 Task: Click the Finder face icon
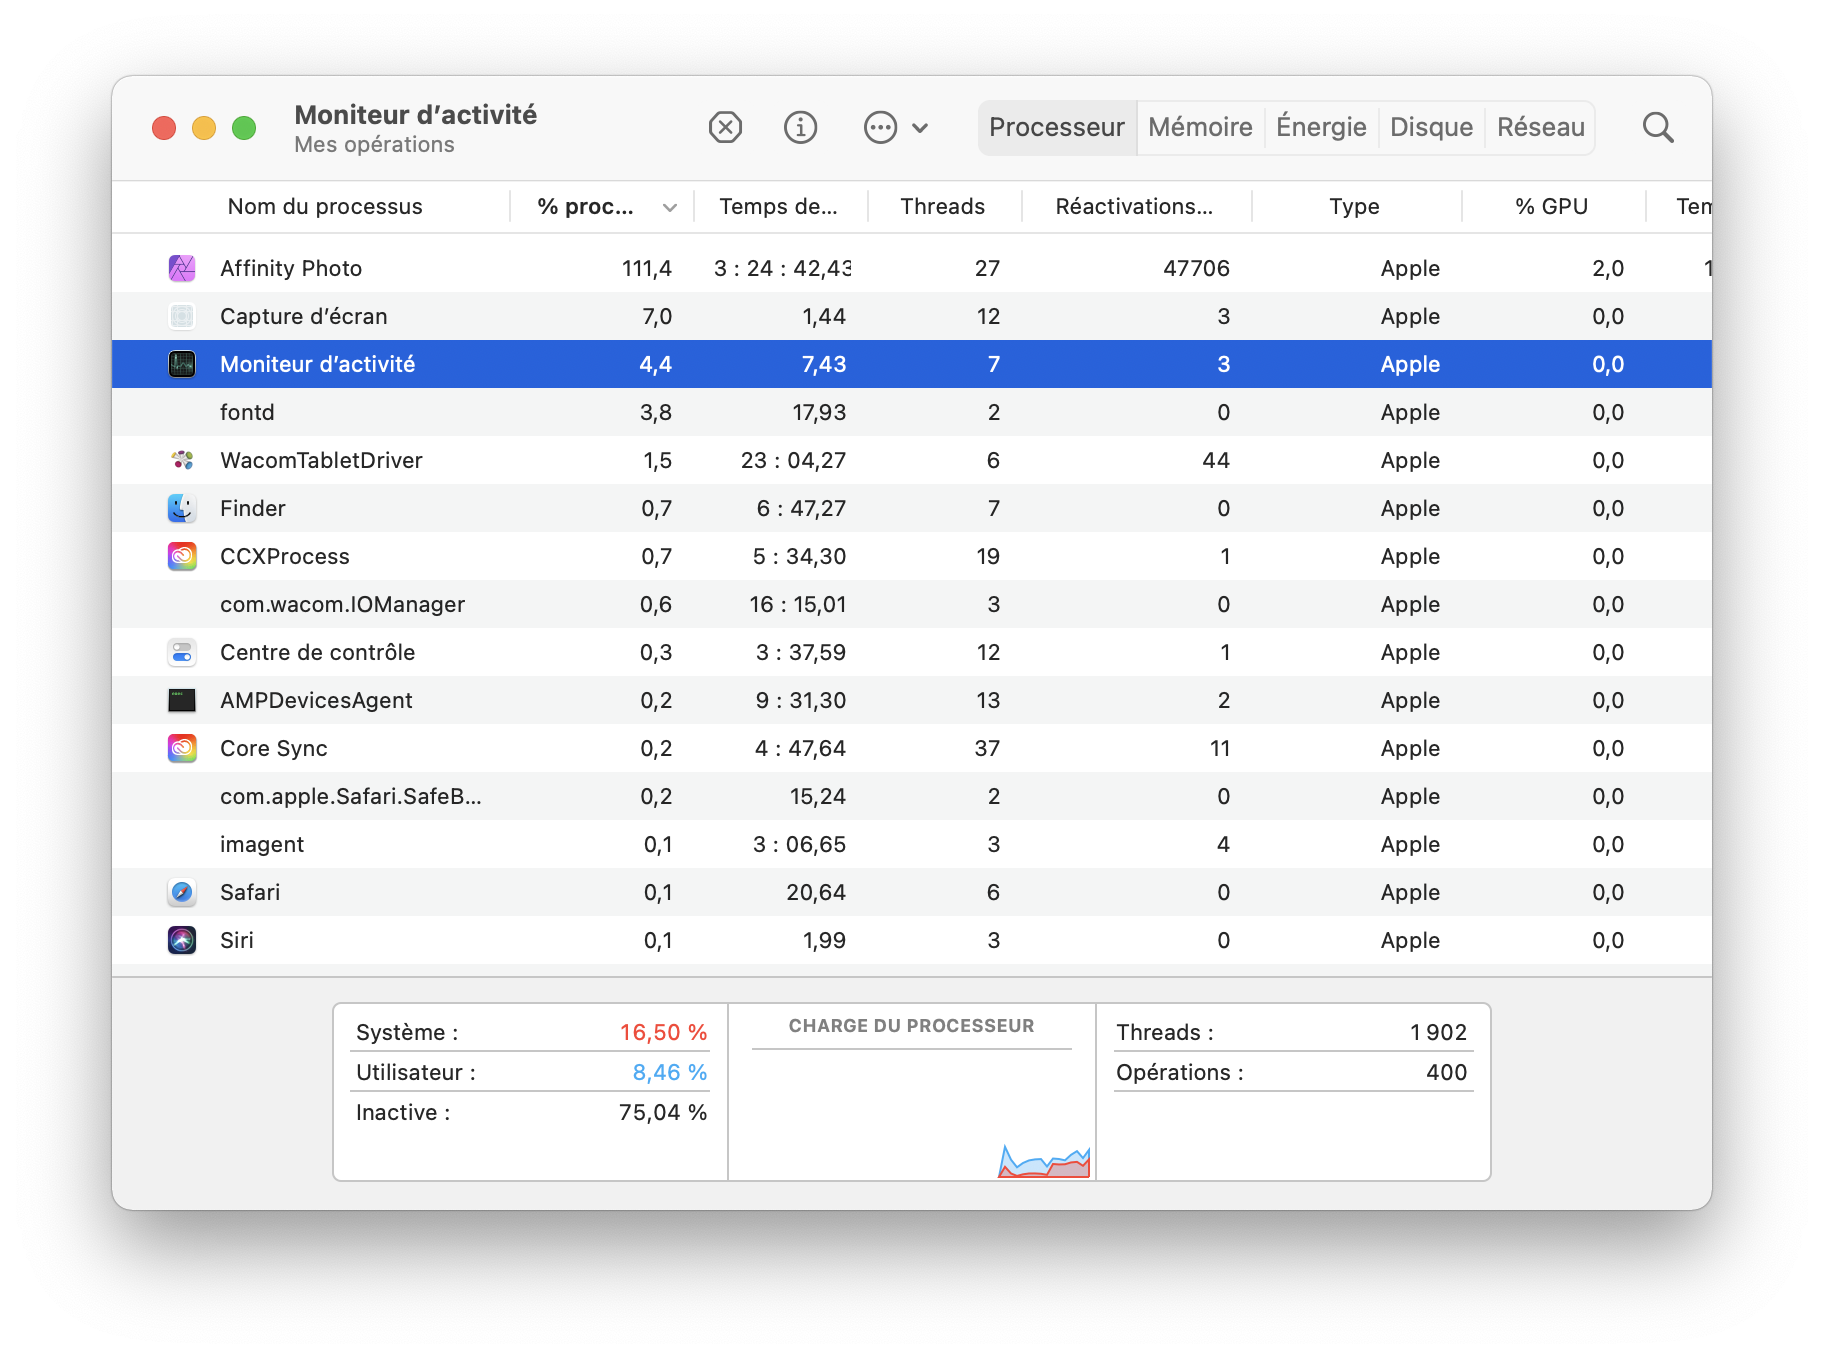pyautogui.click(x=182, y=508)
